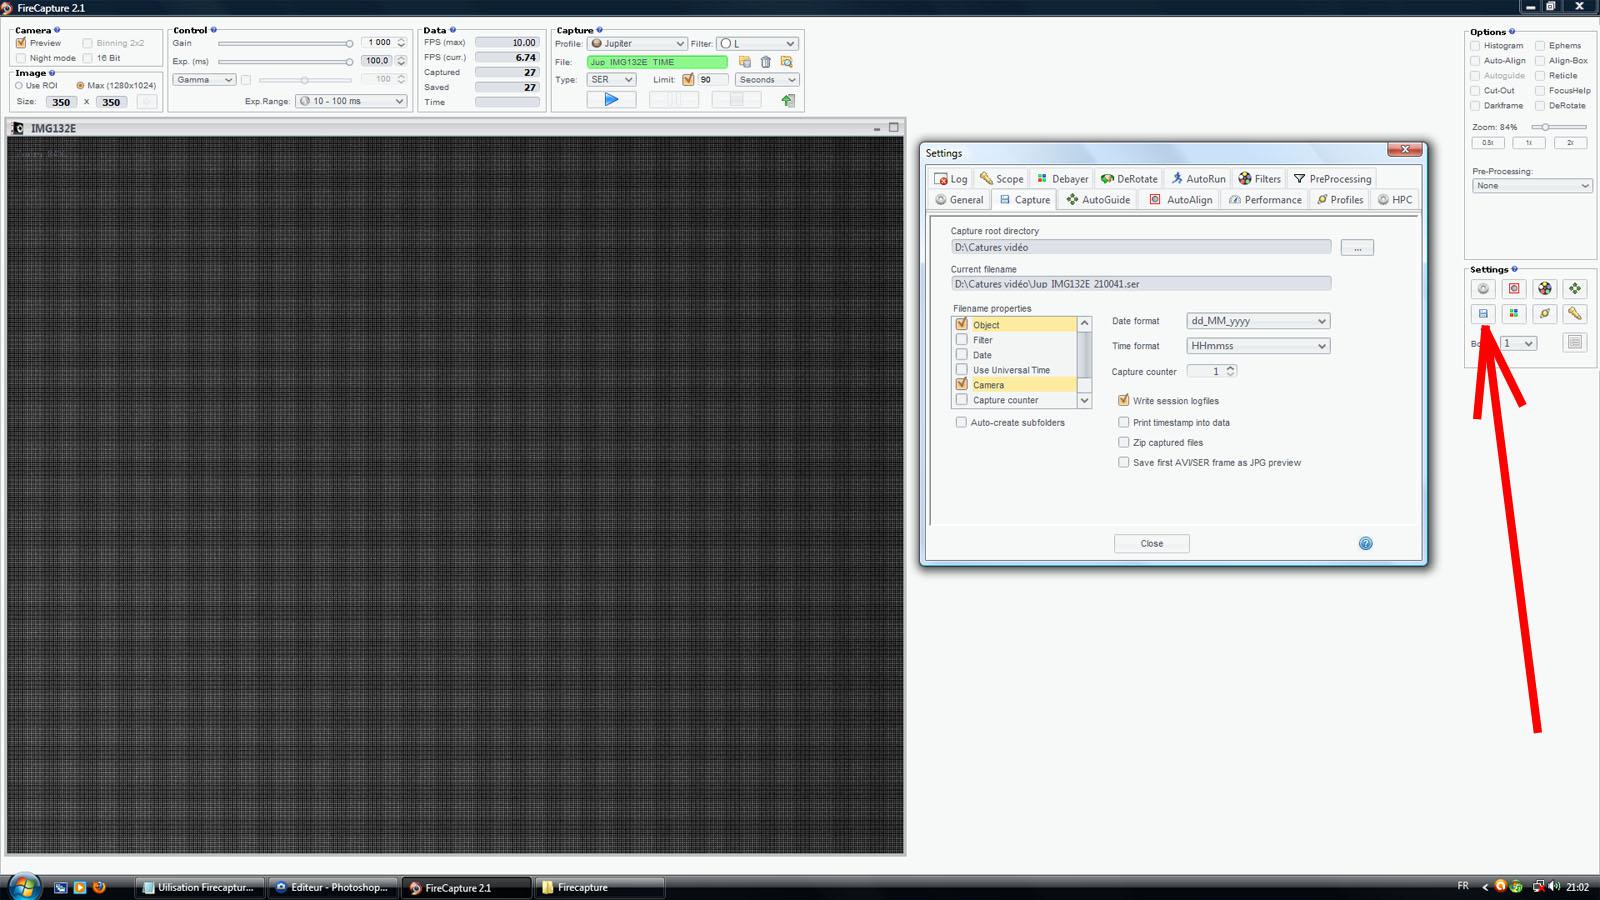The height and width of the screenshot is (900, 1600).
Task: Open the telescope settings icon
Action: 1575,314
